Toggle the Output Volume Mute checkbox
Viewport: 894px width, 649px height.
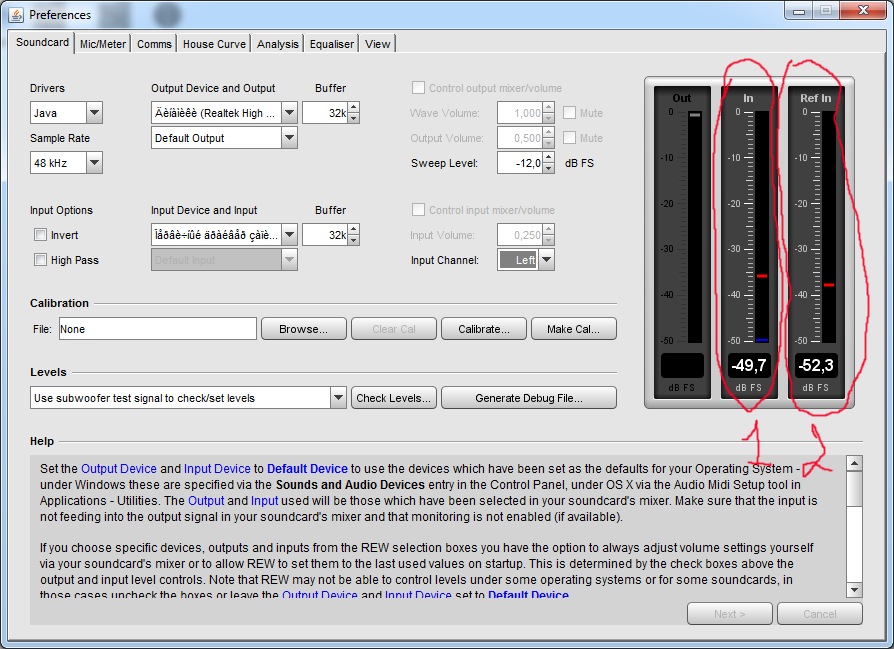tap(570, 137)
